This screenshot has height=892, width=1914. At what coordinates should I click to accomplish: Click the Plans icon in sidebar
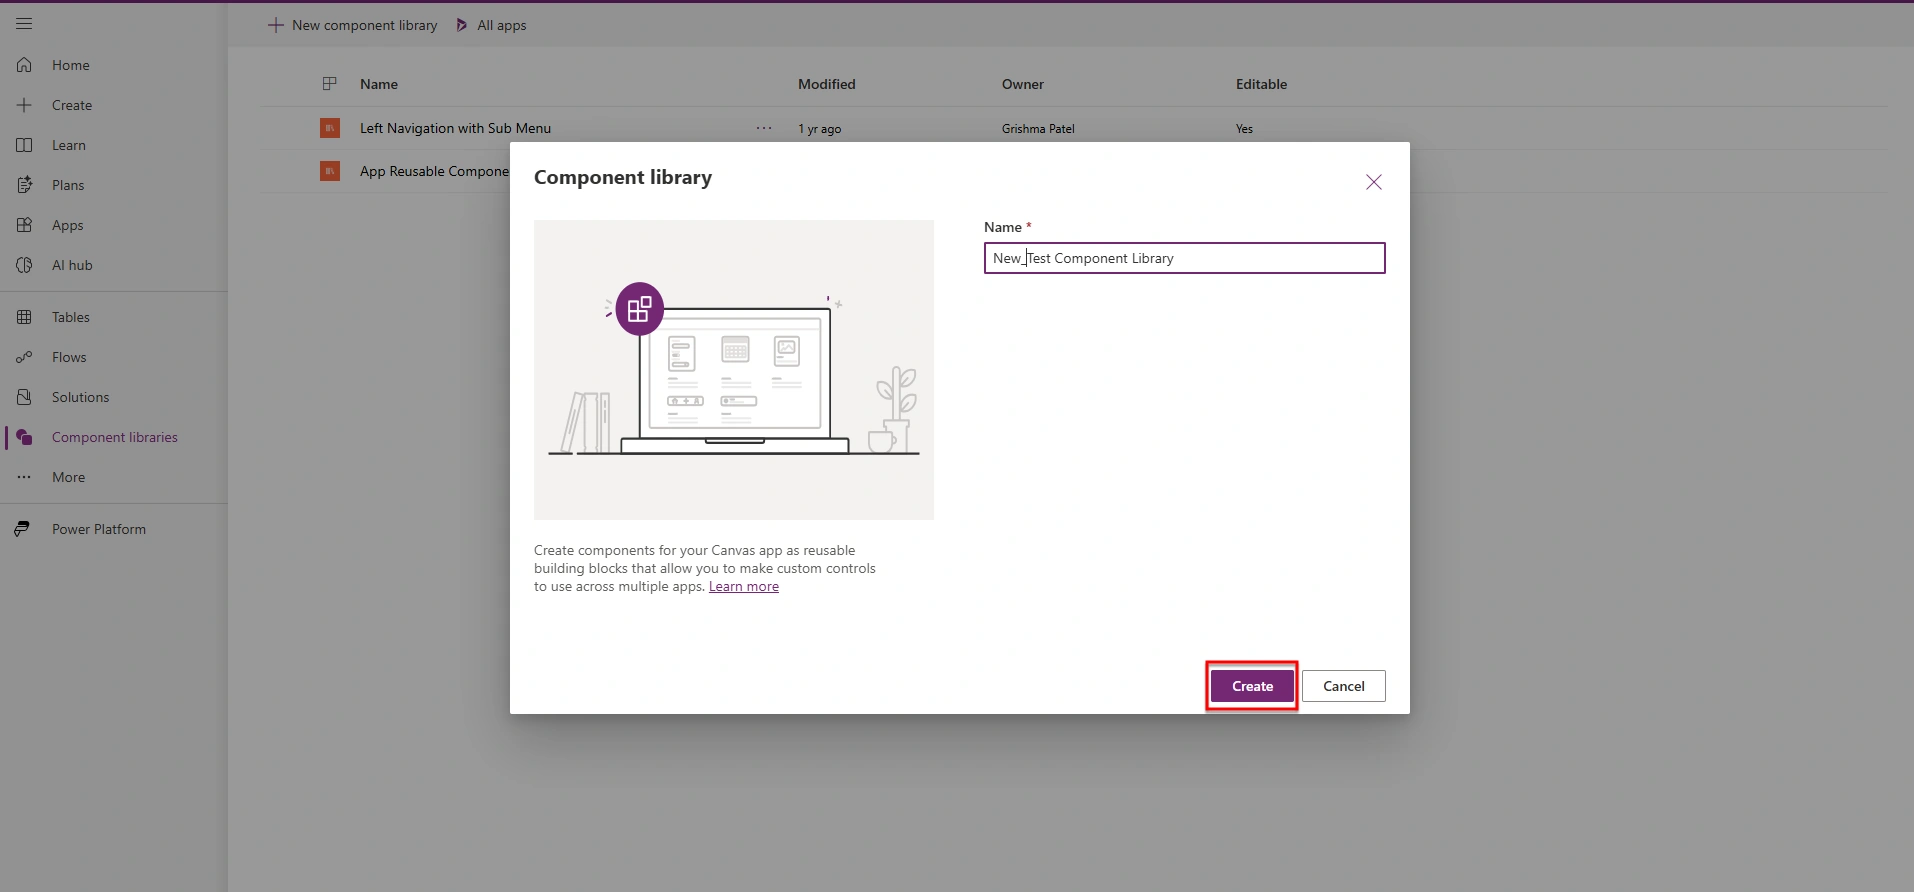[24, 185]
